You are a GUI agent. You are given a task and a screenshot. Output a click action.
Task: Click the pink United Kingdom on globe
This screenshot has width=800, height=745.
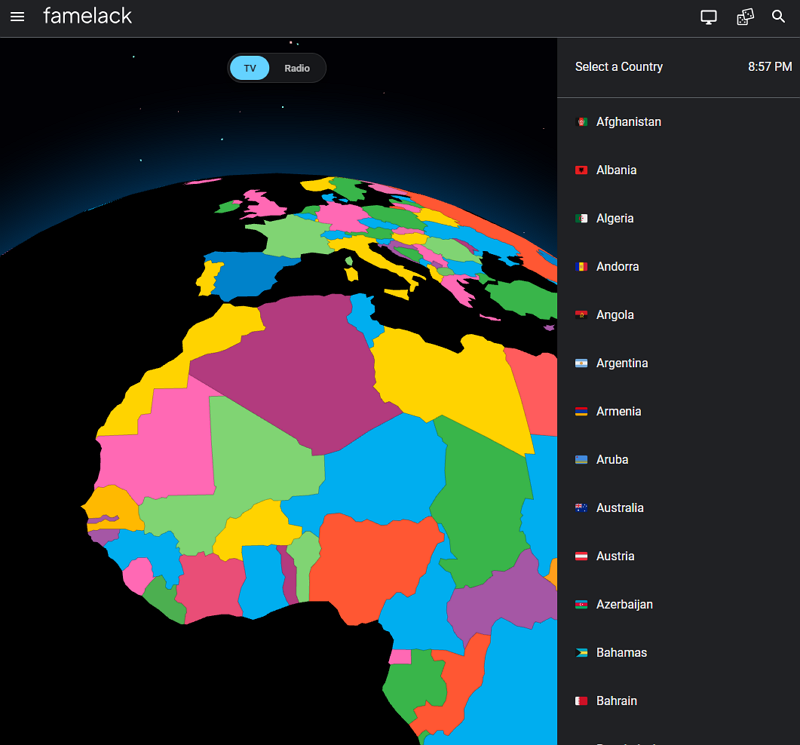264,205
